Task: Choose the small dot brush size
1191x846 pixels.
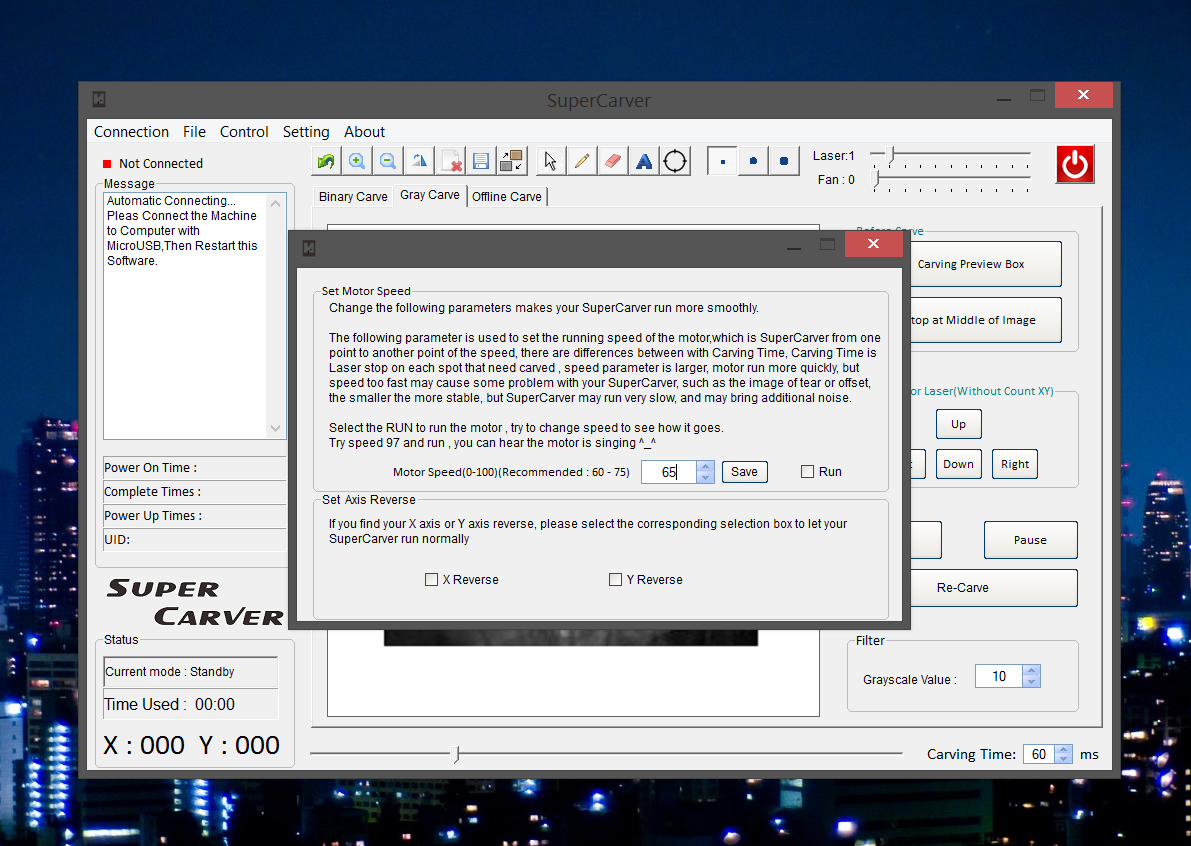Action: pyautogui.click(x=722, y=161)
